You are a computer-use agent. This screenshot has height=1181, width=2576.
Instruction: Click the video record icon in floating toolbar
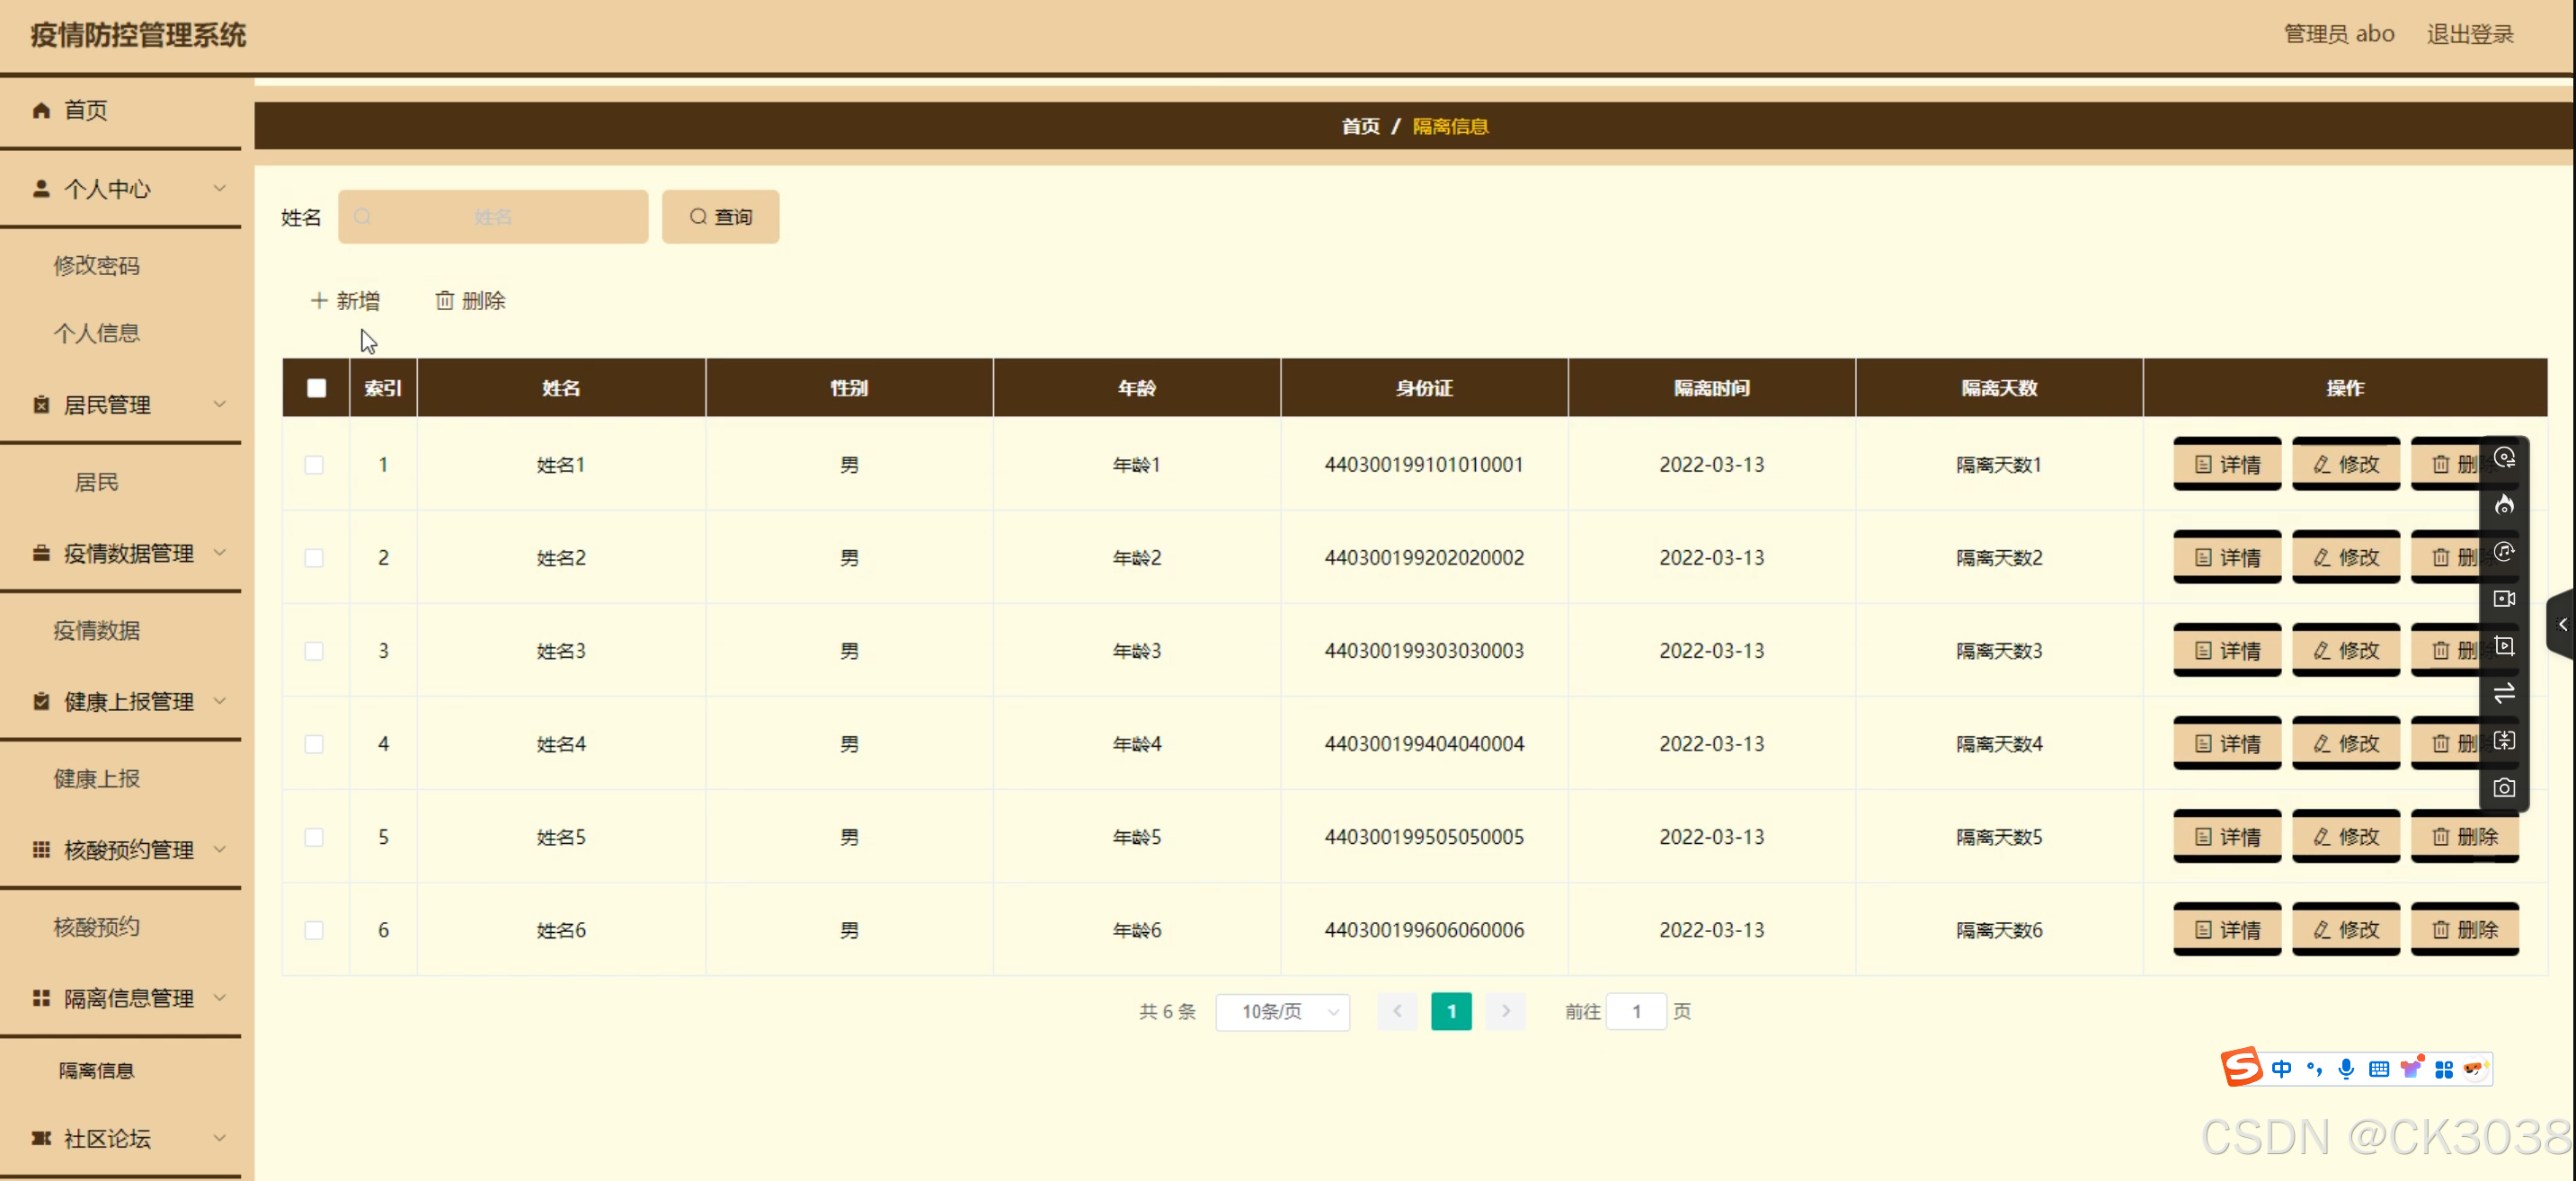[2503, 599]
